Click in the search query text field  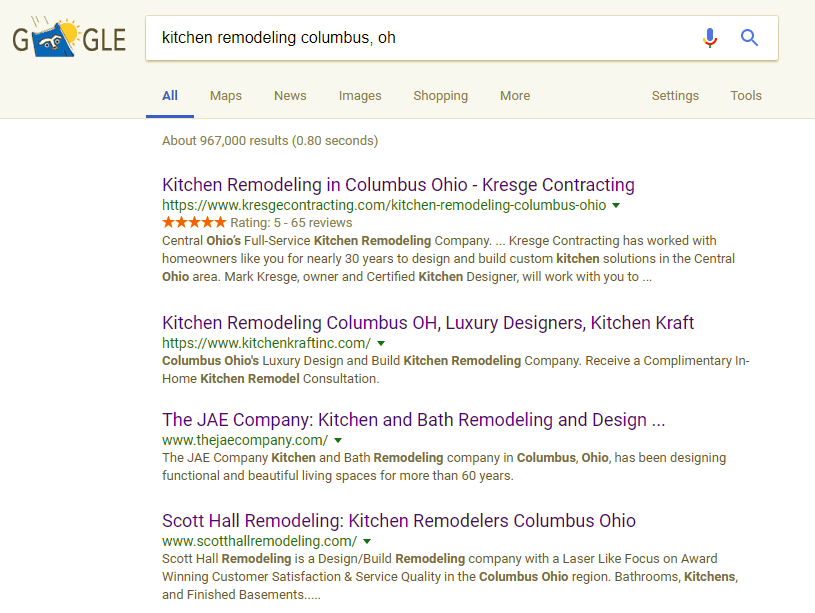coord(420,38)
